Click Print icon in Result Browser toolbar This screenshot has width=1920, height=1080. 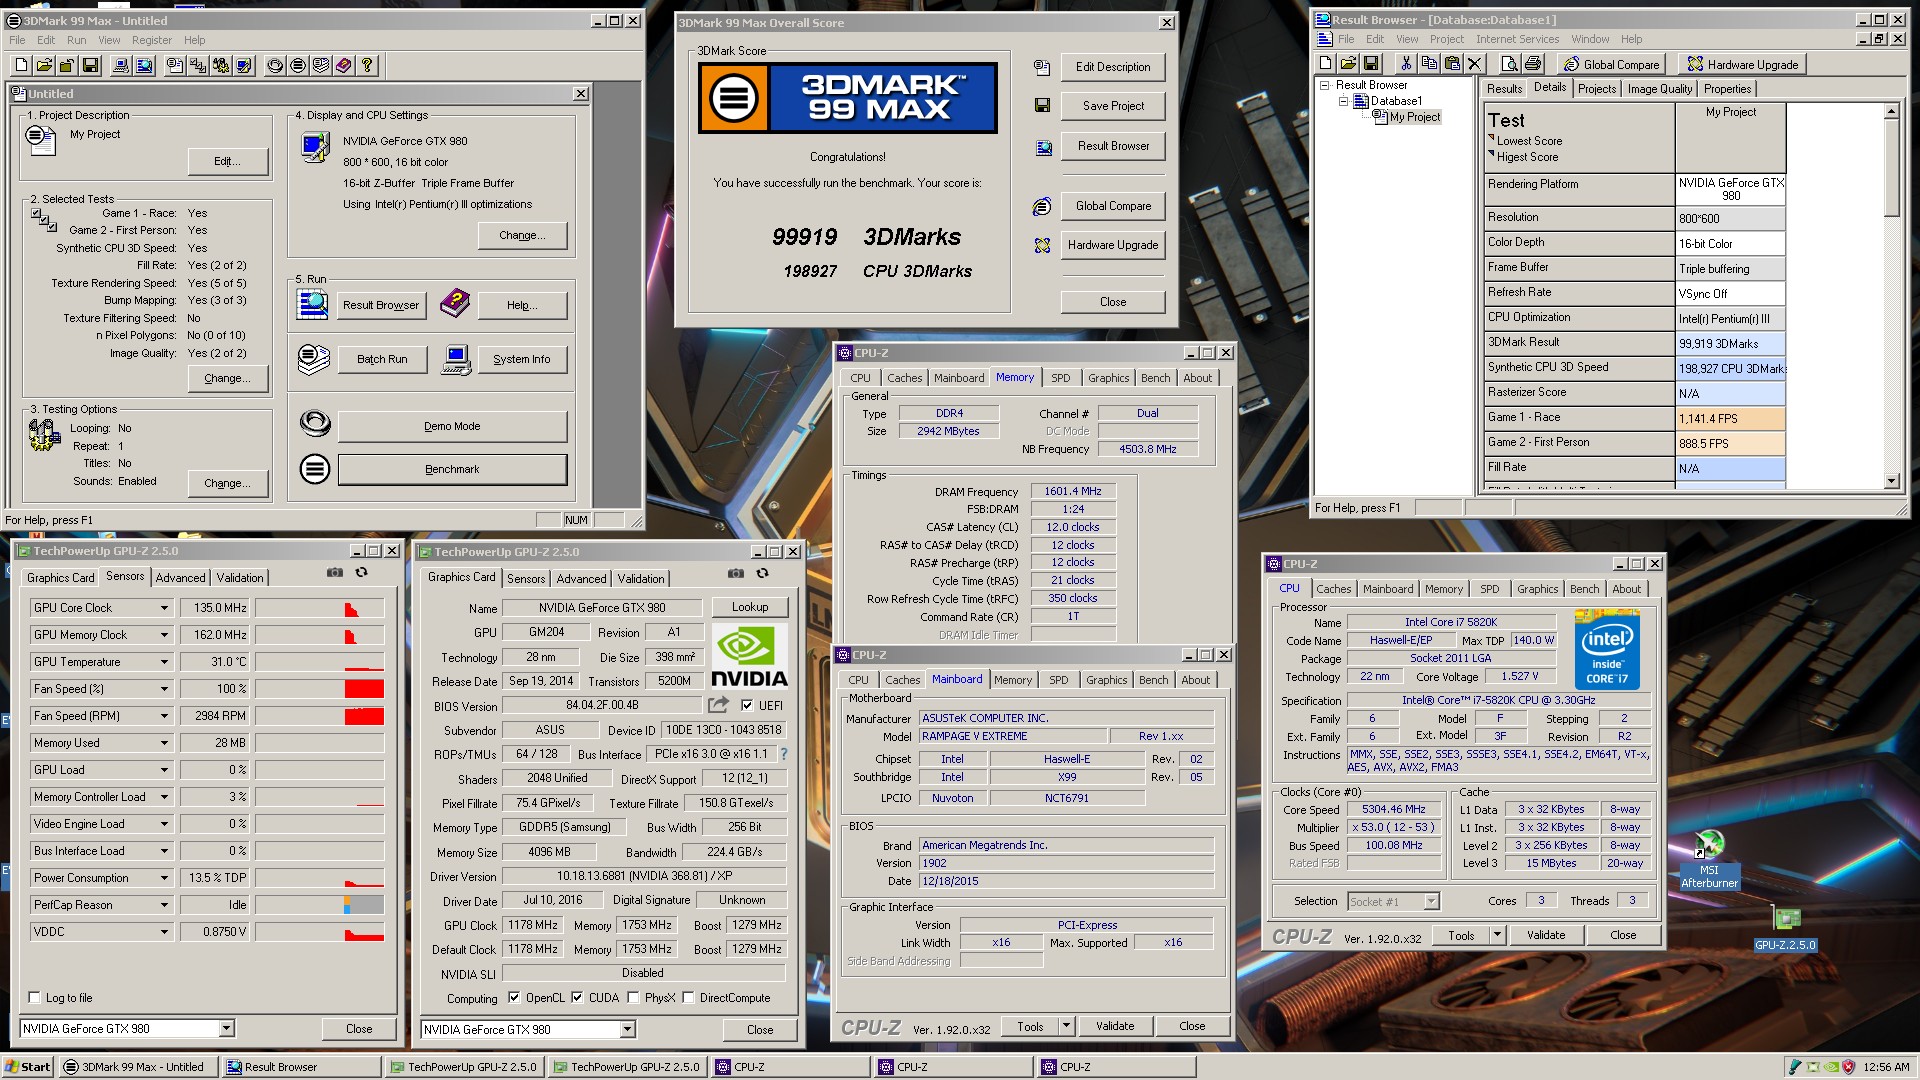pos(1533,64)
